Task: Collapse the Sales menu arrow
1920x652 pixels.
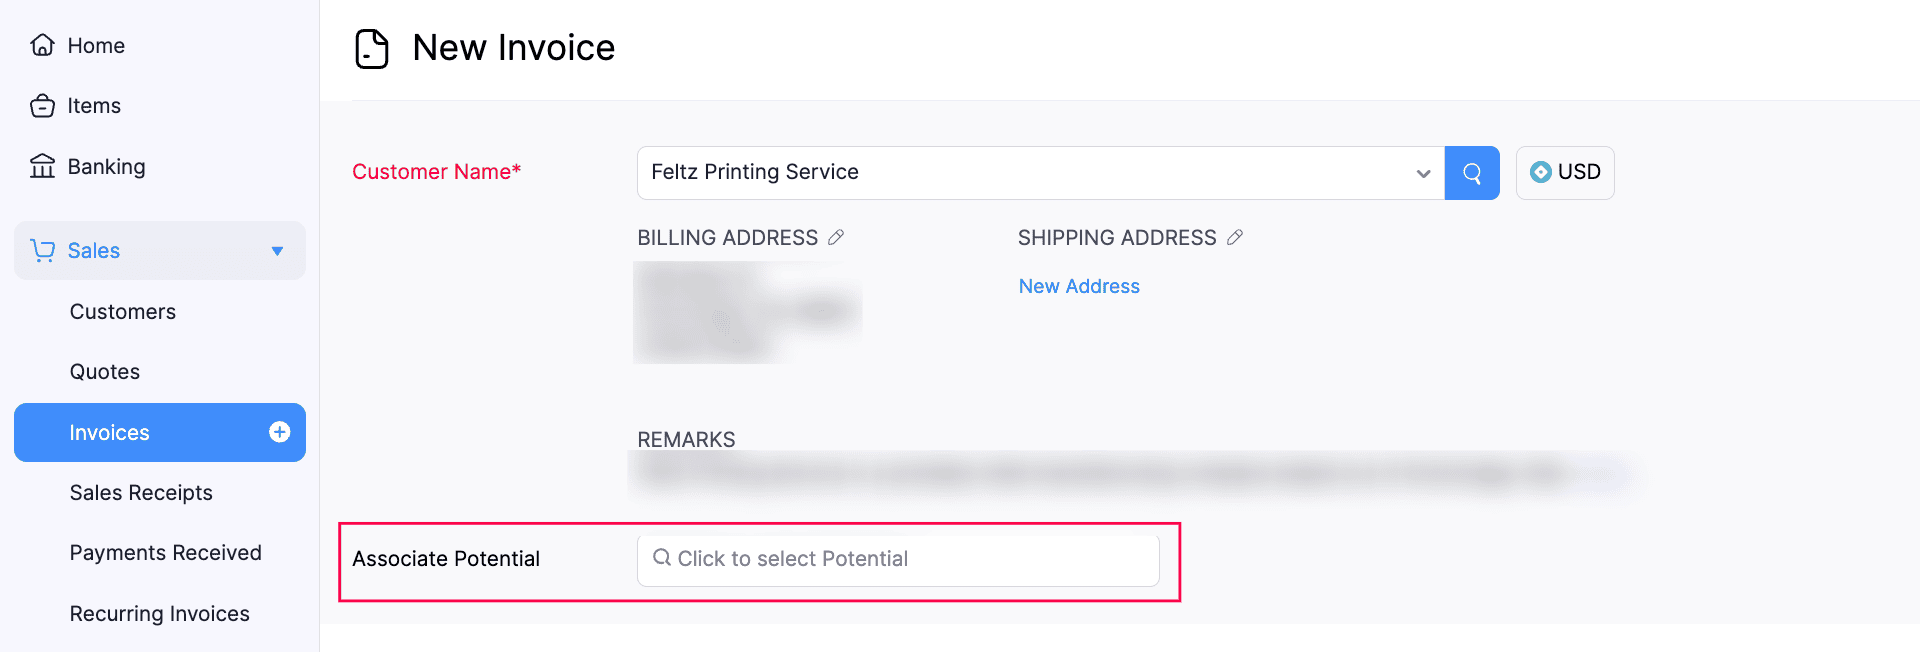Action: pyautogui.click(x=277, y=251)
